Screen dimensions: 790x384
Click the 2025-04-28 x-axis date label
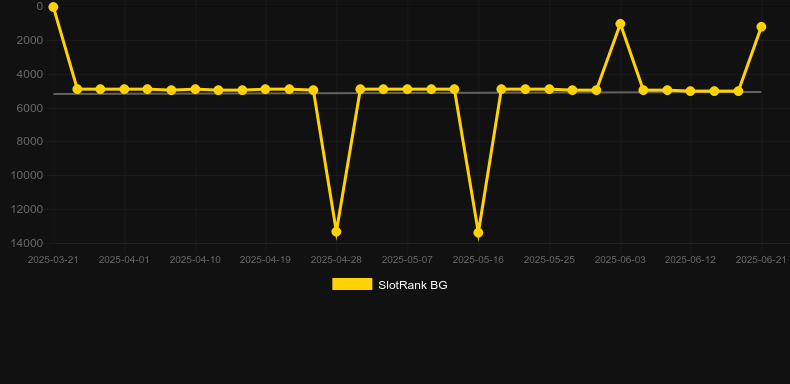[x=336, y=260]
